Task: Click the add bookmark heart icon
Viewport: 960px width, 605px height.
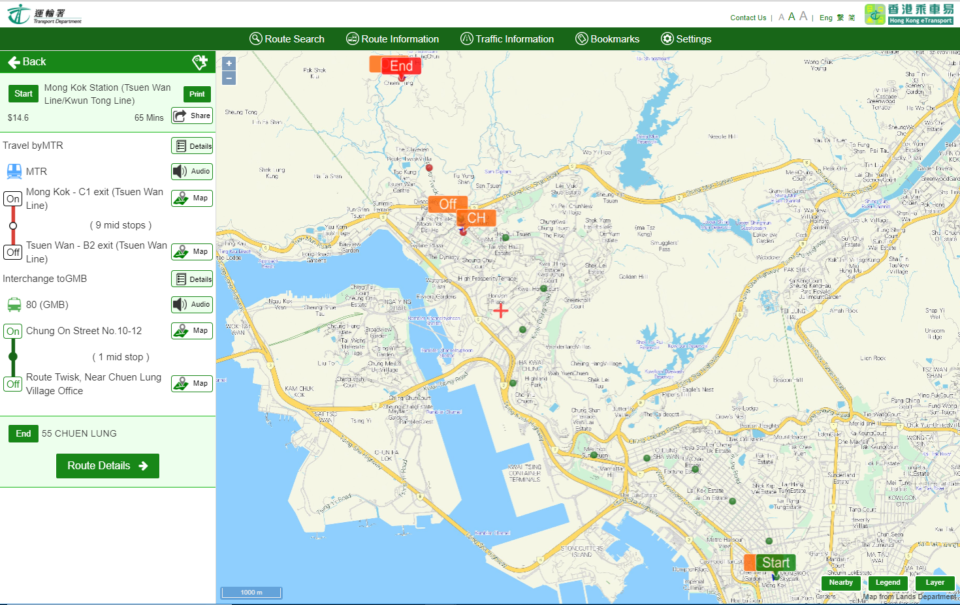Action: point(199,62)
